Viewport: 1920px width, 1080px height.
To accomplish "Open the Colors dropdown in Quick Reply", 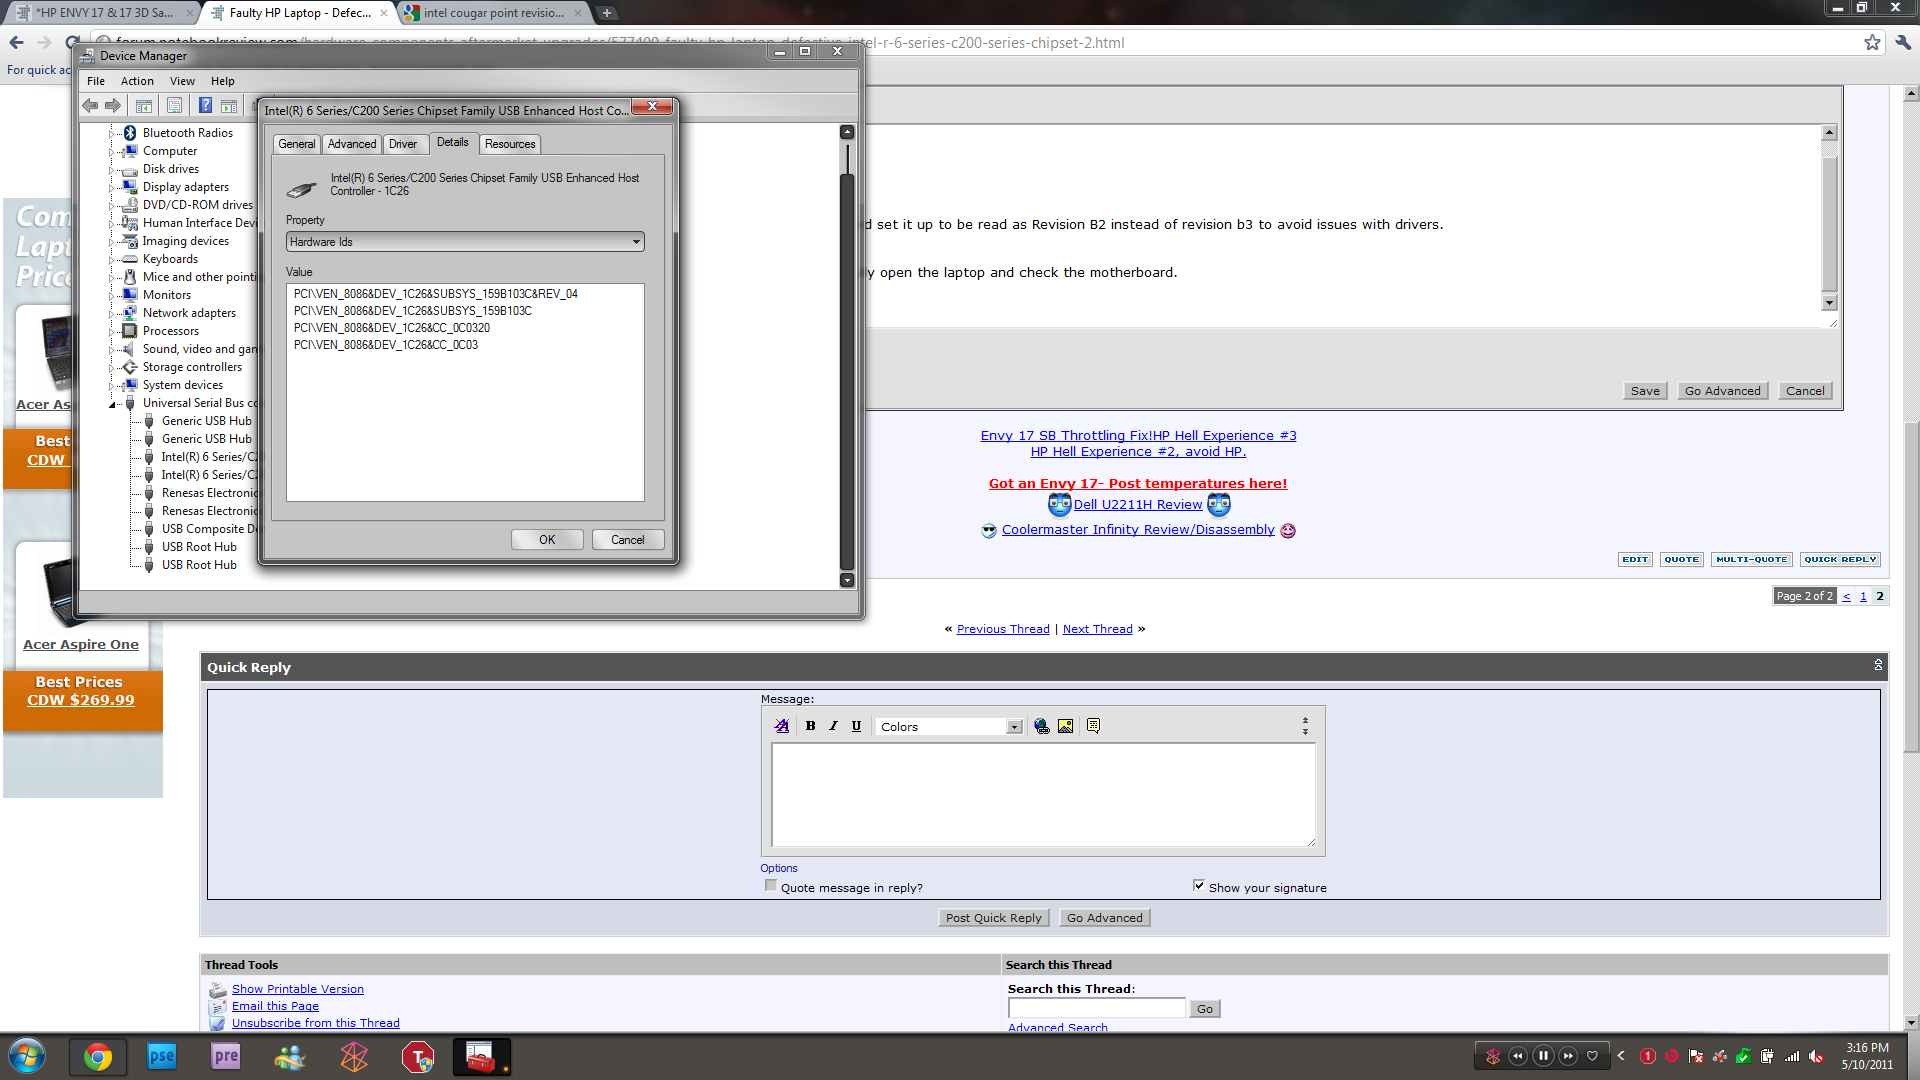I will point(949,727).
